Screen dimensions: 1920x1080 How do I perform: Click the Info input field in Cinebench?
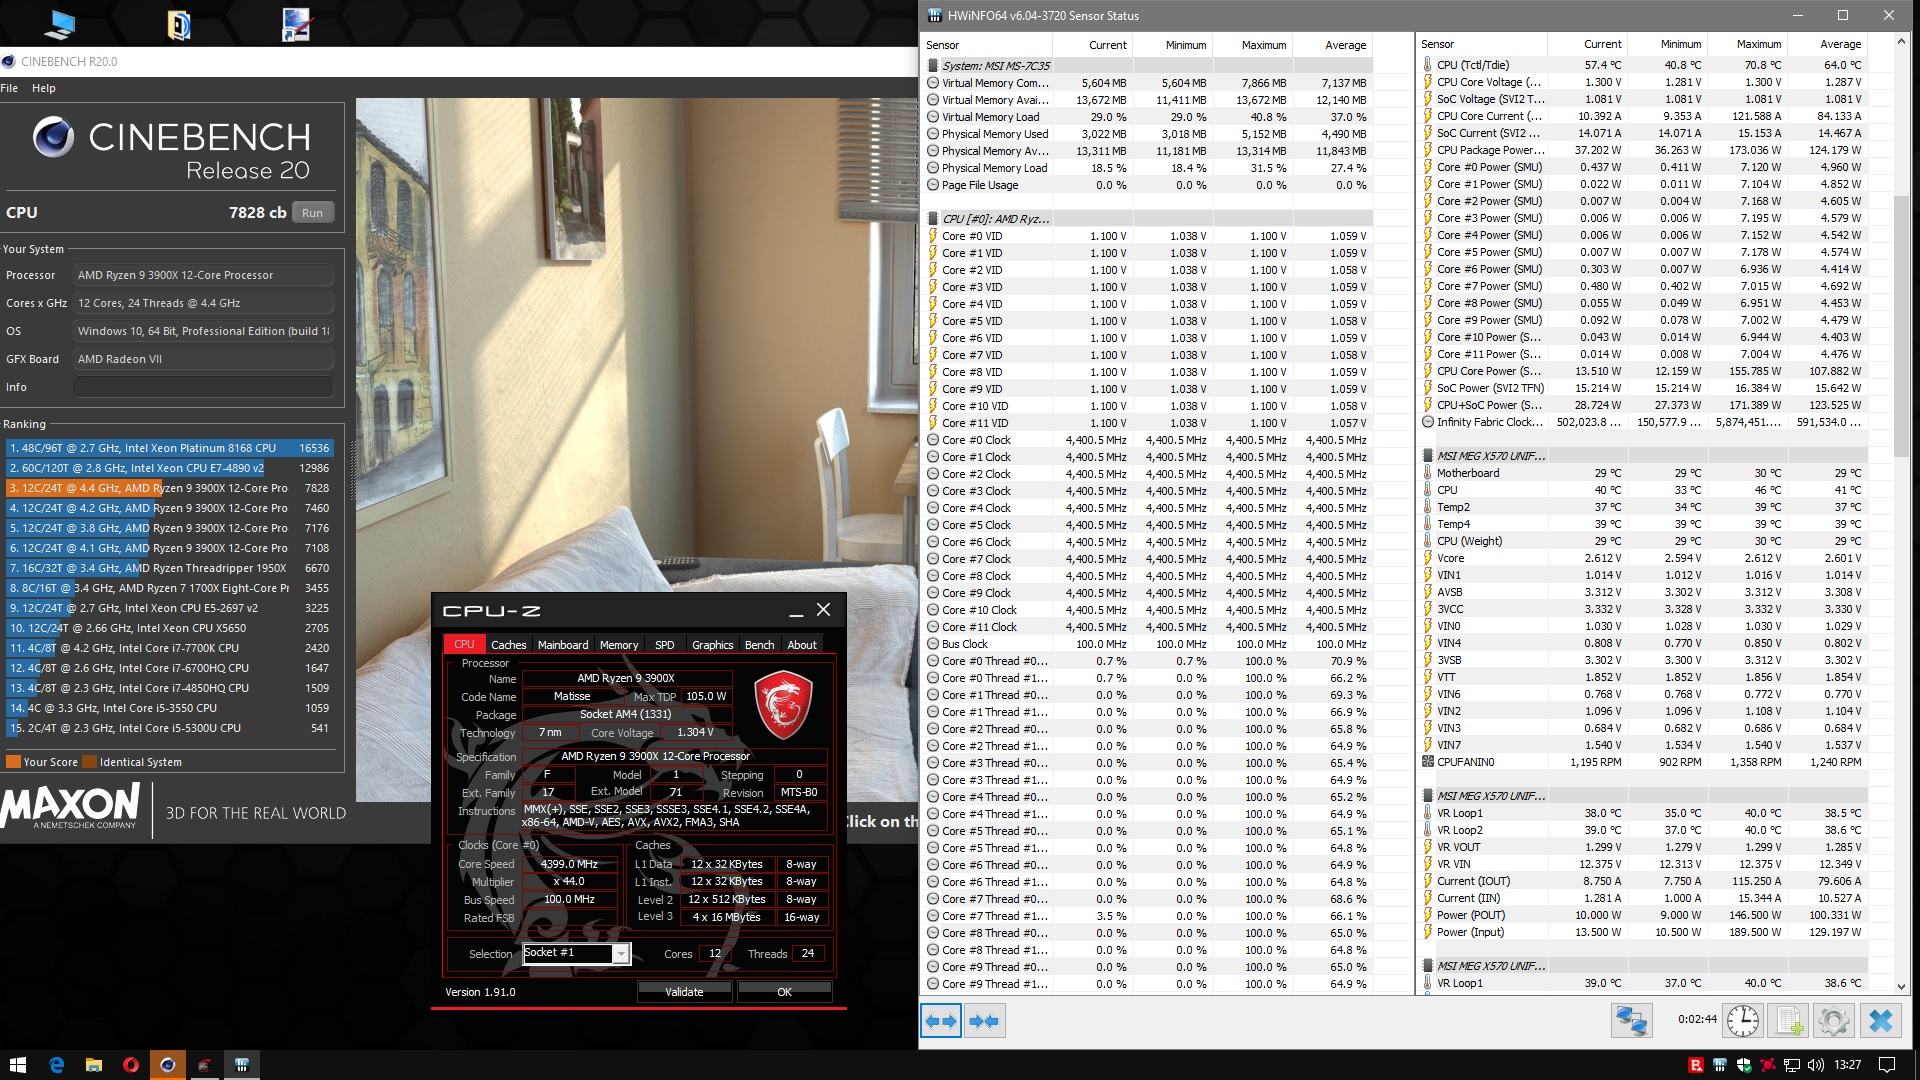(x=203, y=387)
